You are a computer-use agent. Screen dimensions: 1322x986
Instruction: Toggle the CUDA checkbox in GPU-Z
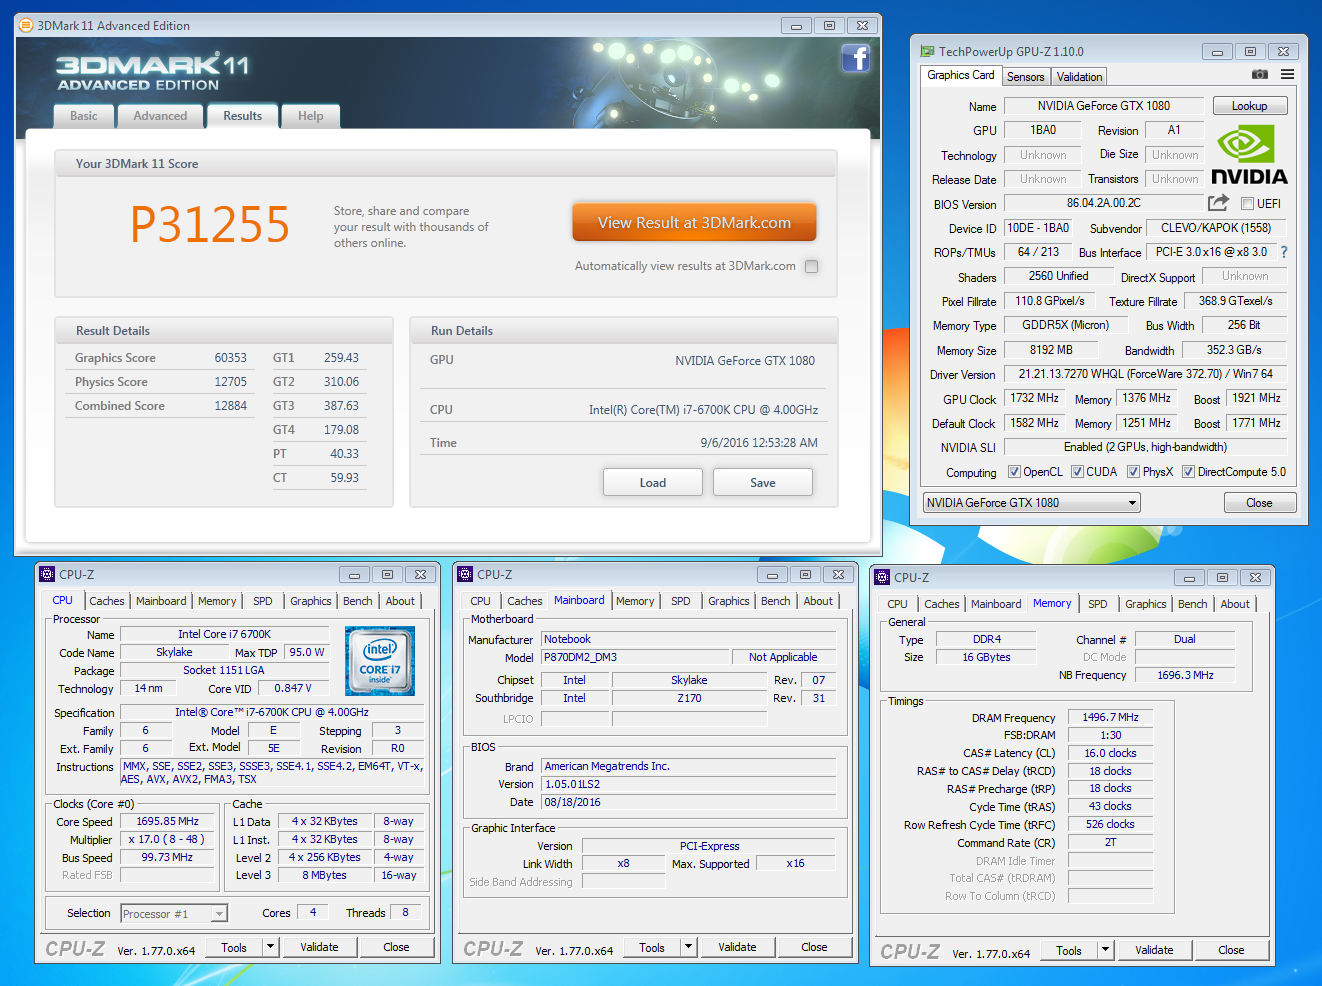[x=1077, y=472]
